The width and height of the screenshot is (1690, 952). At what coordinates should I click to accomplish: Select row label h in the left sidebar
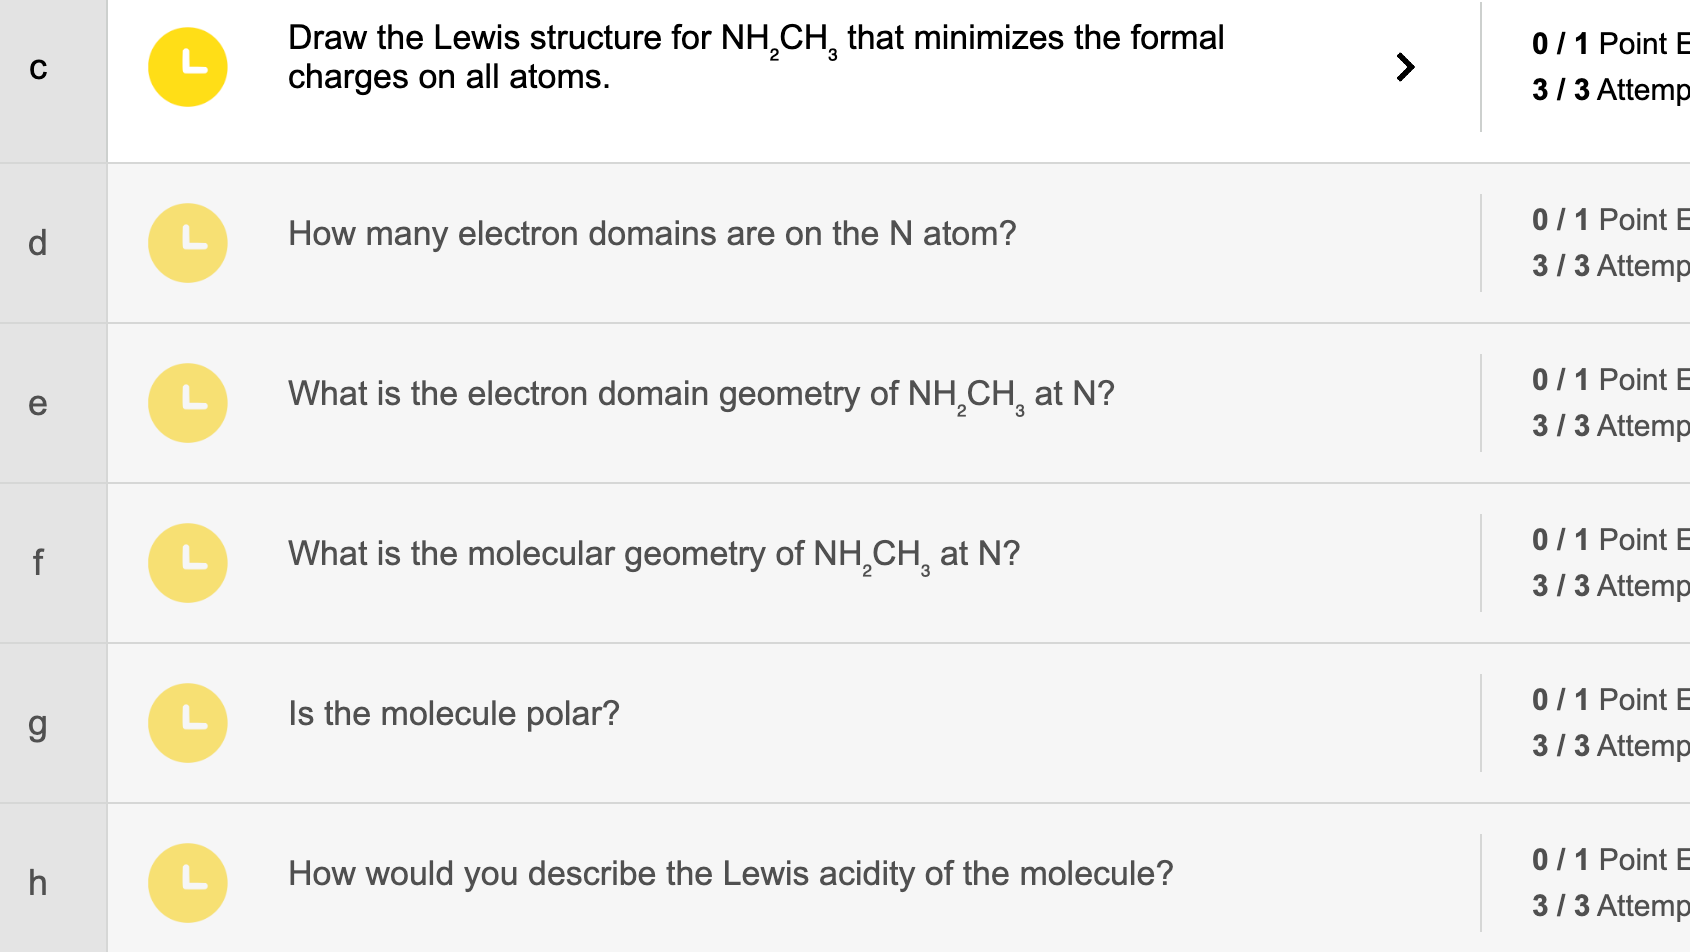(38, 882)
